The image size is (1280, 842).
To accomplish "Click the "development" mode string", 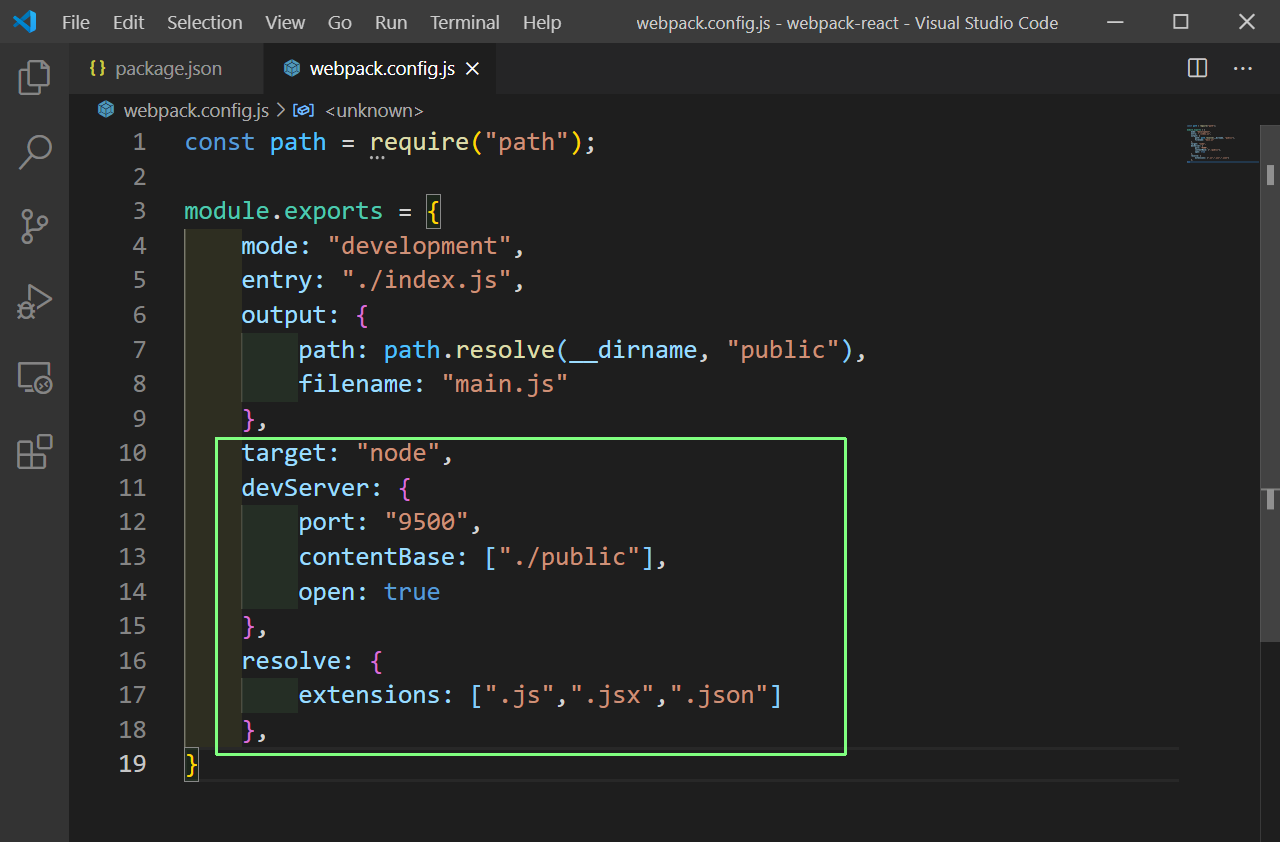I will 419,246.
